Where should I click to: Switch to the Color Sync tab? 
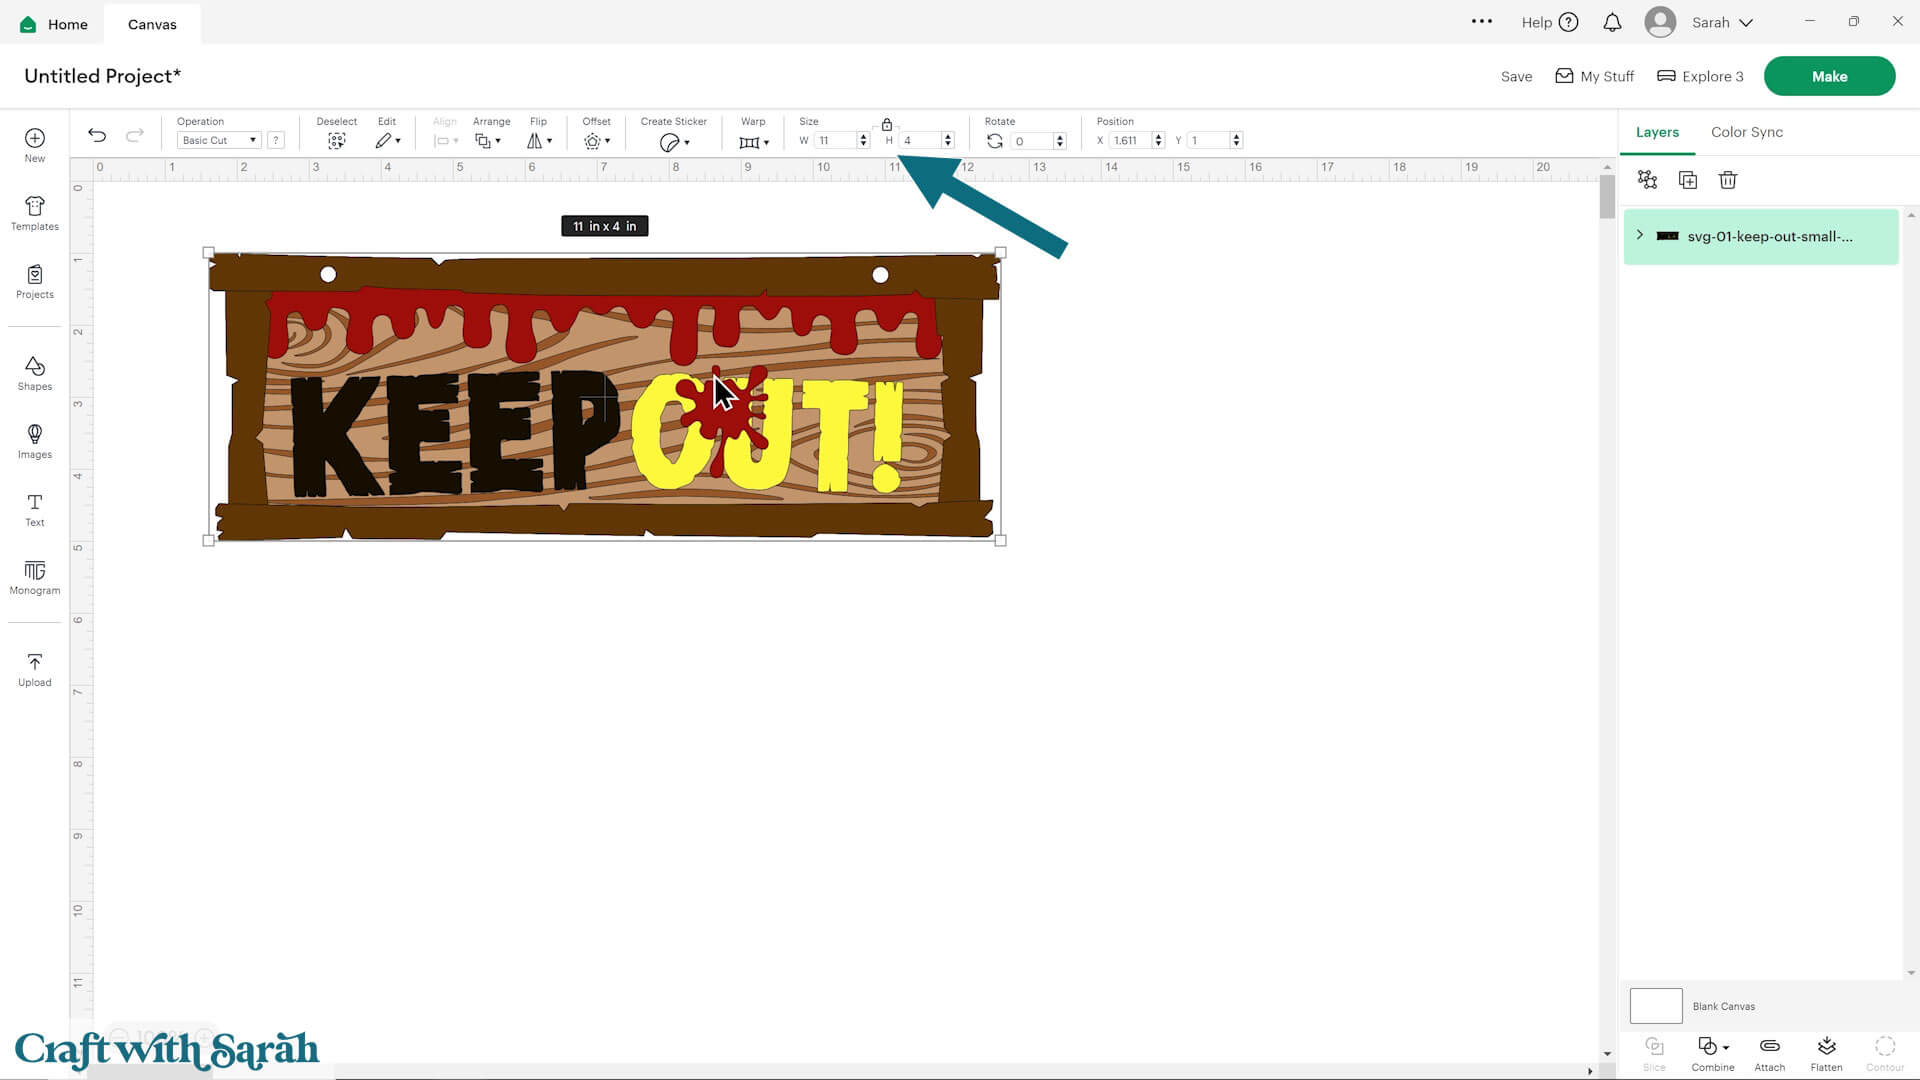point(1746,132)
